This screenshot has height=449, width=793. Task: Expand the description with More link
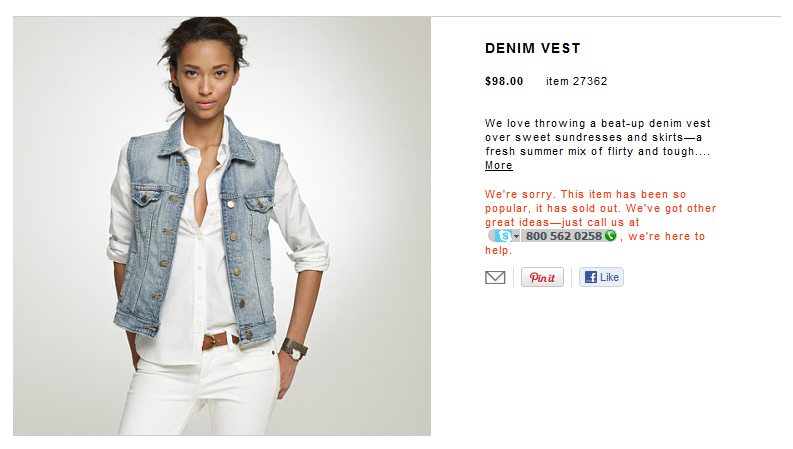coord(499,165)
